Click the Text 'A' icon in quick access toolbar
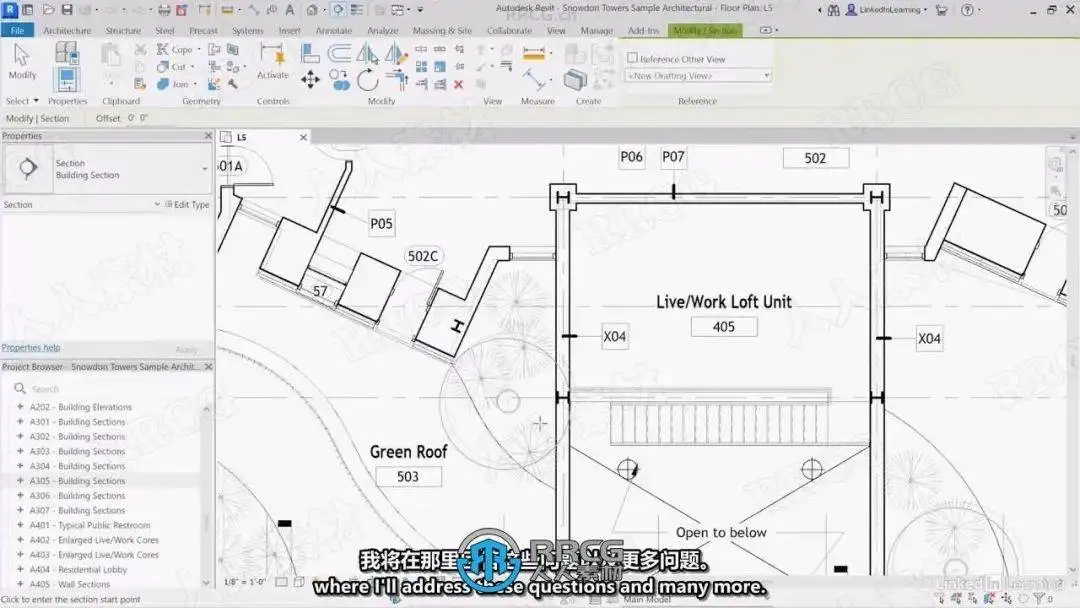The height and width of the screenshot is (608, 1080). [x=289, y=10]
